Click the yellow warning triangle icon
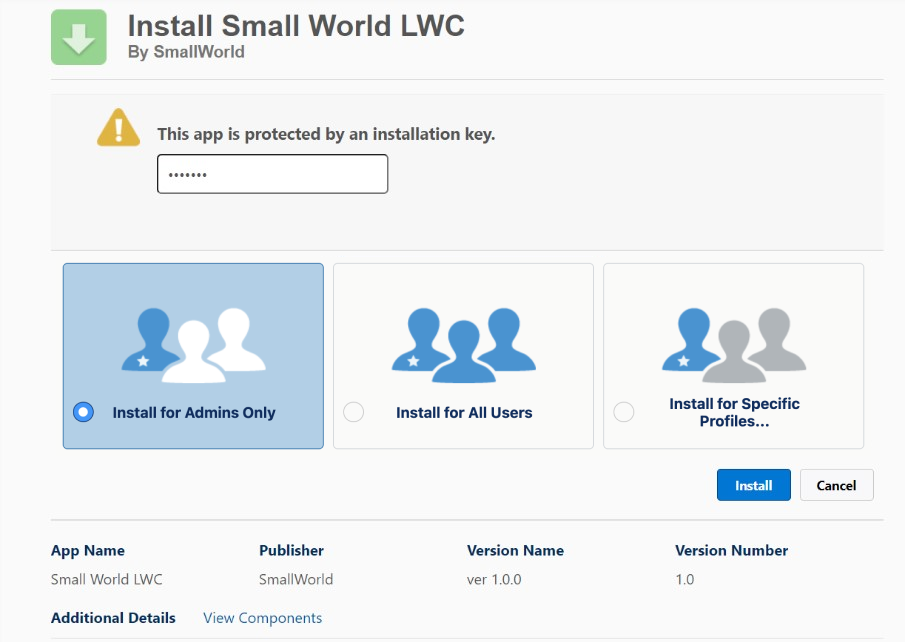This screenshot has height=642, width=905. [118, 128]
